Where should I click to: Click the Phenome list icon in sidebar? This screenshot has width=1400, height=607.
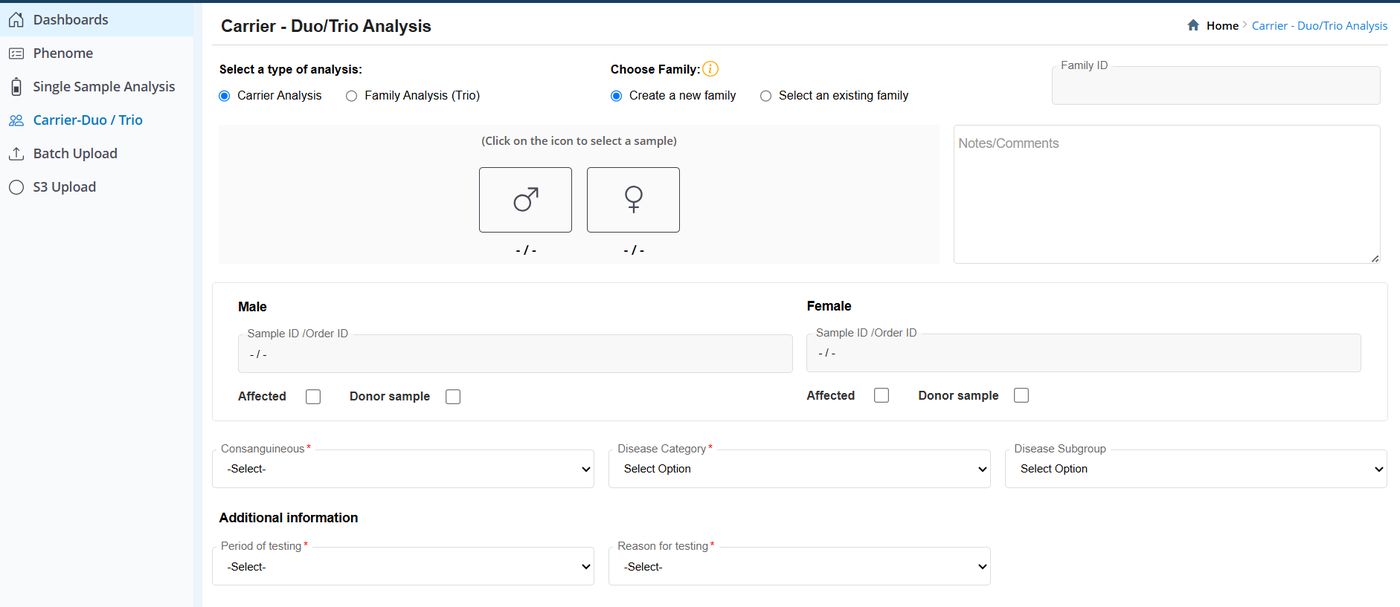click(16, 53)
